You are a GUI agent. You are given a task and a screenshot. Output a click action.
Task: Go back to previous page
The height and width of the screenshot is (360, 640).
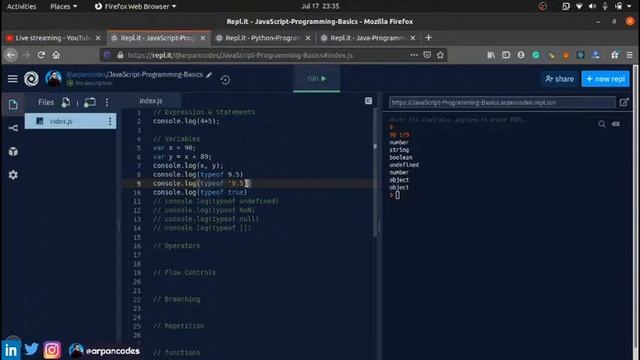(11, 55)
